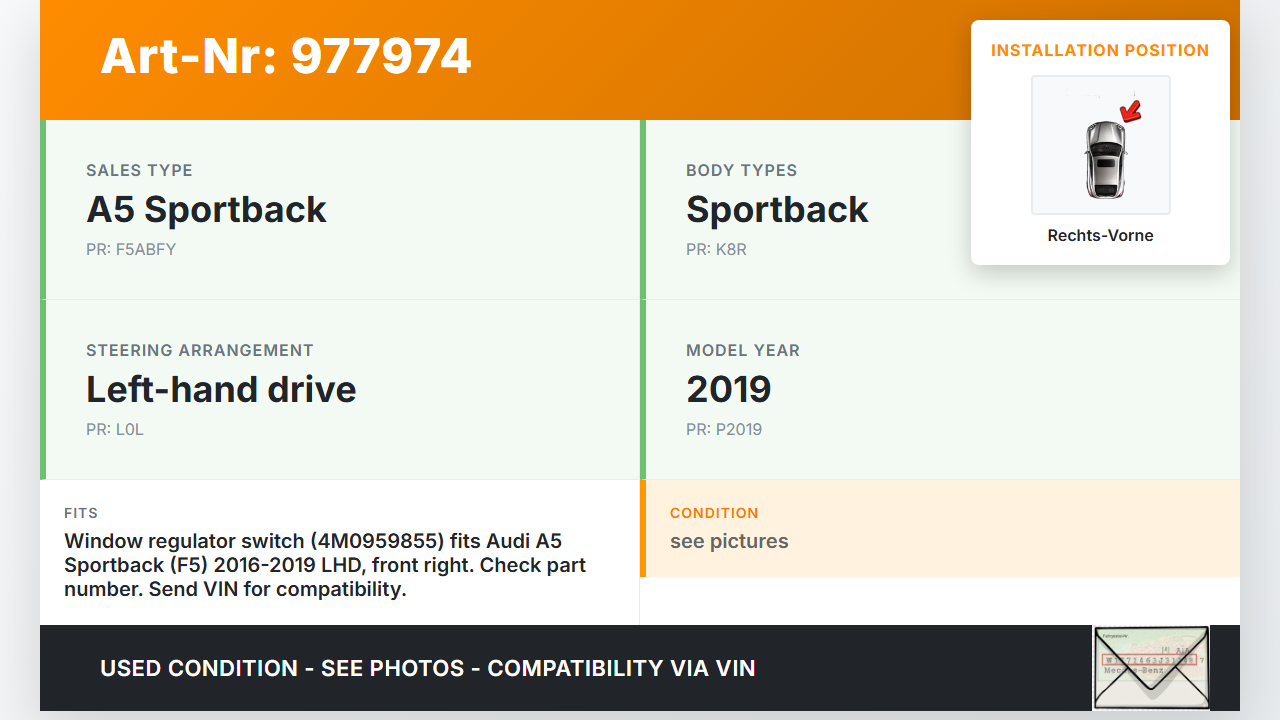Click the used condition footer banner text
The width and height of the screenshot is (1280, 720).
(x=428, y=668)
